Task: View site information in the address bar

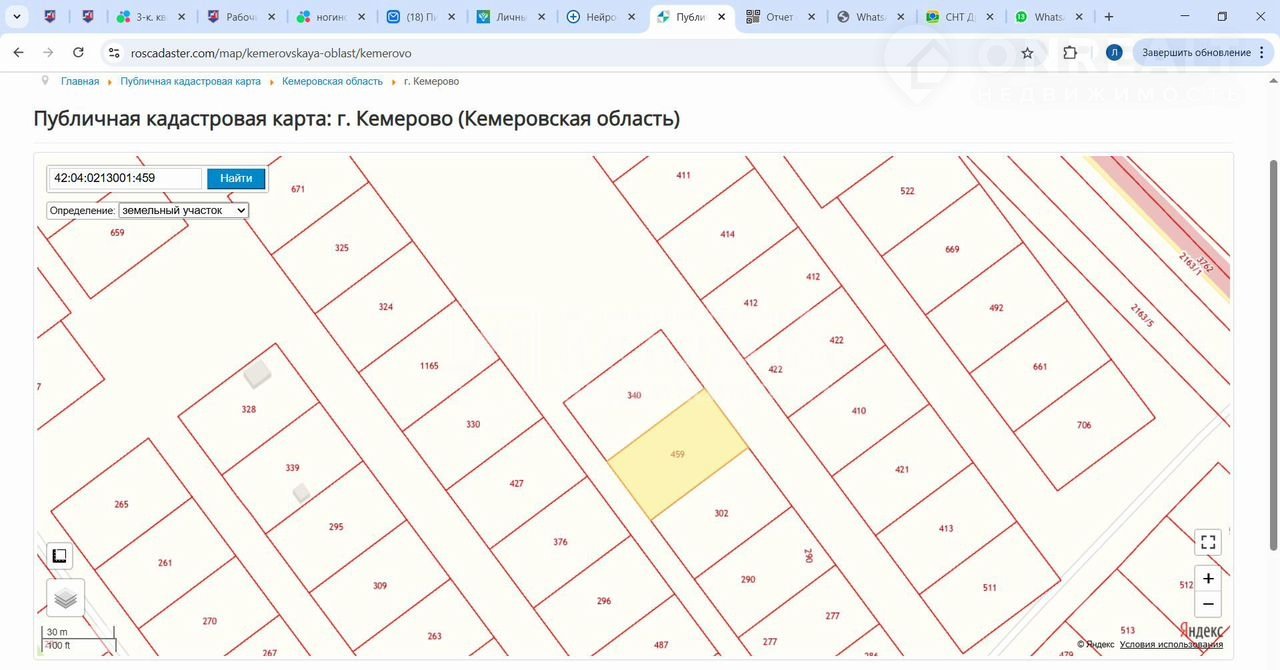Action: point(114,53)
